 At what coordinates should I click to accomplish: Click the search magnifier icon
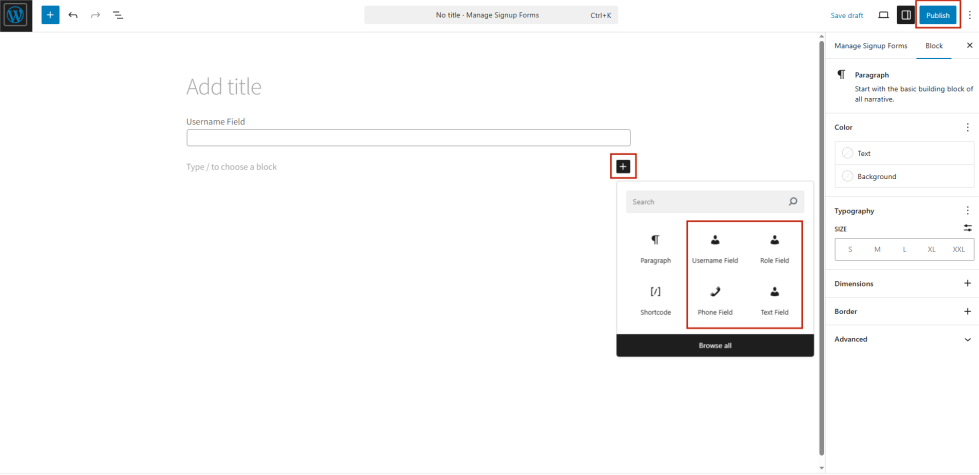[x=793, y=202]
